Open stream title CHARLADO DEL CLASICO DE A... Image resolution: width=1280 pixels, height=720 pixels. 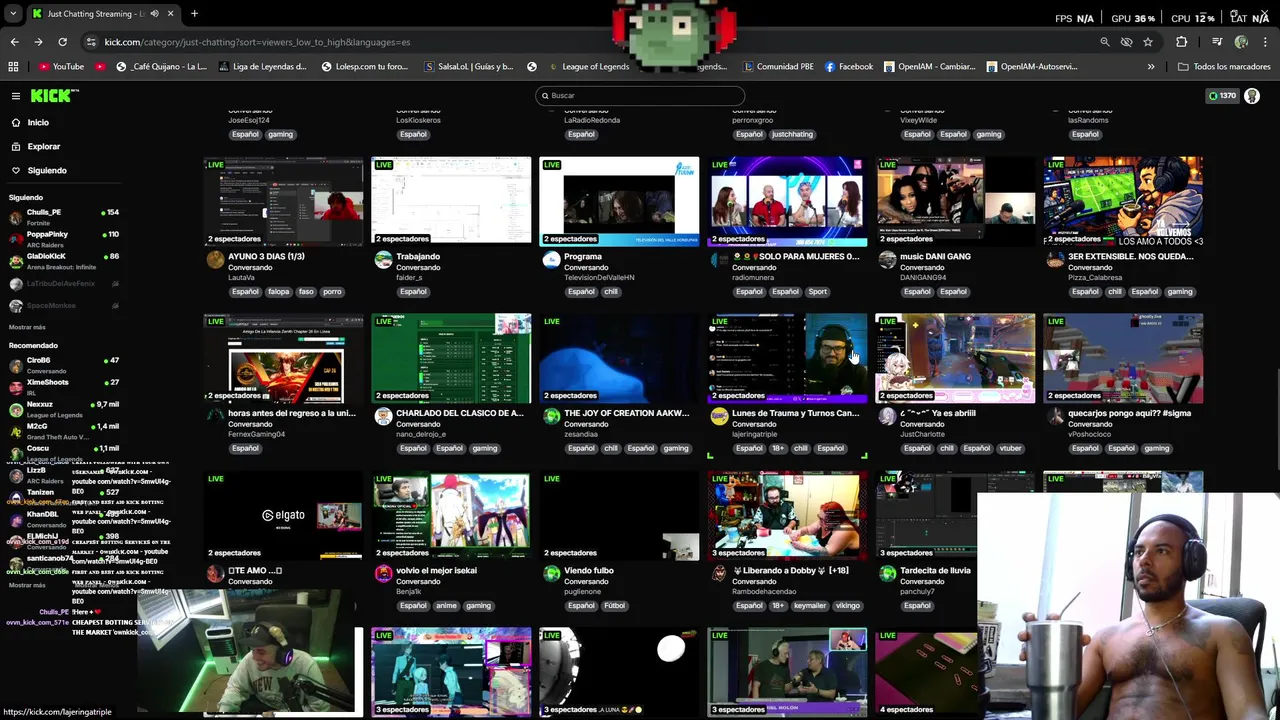(x=459, y=413)
